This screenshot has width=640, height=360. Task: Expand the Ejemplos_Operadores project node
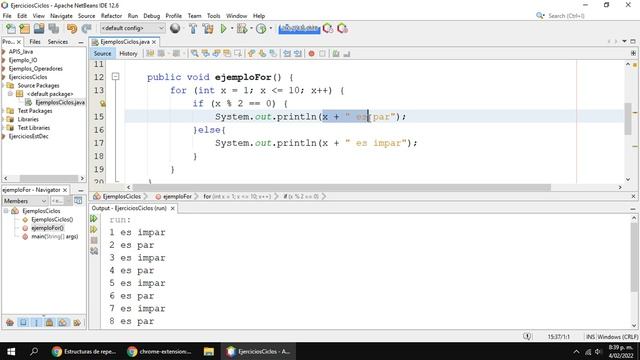pos(4,69)
